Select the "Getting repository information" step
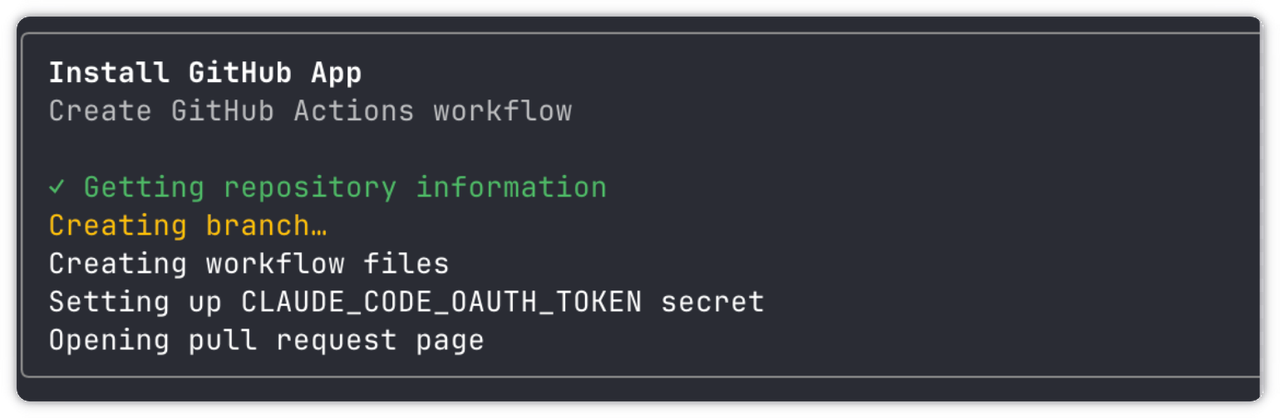 344,188
